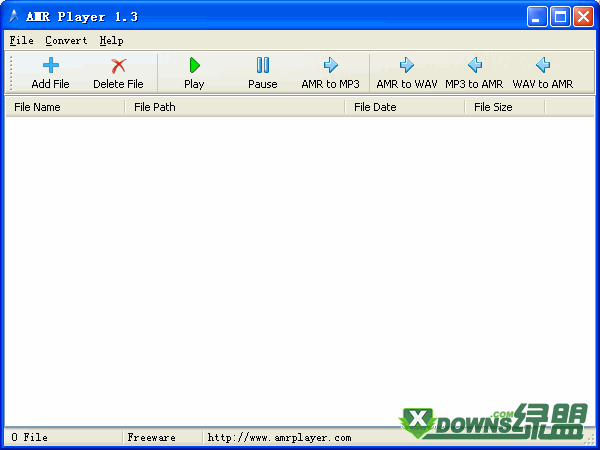Maximize the AMR Player window
Viewport: 600px width, 450px height.
pyautogui.click(x=560, y=16)
